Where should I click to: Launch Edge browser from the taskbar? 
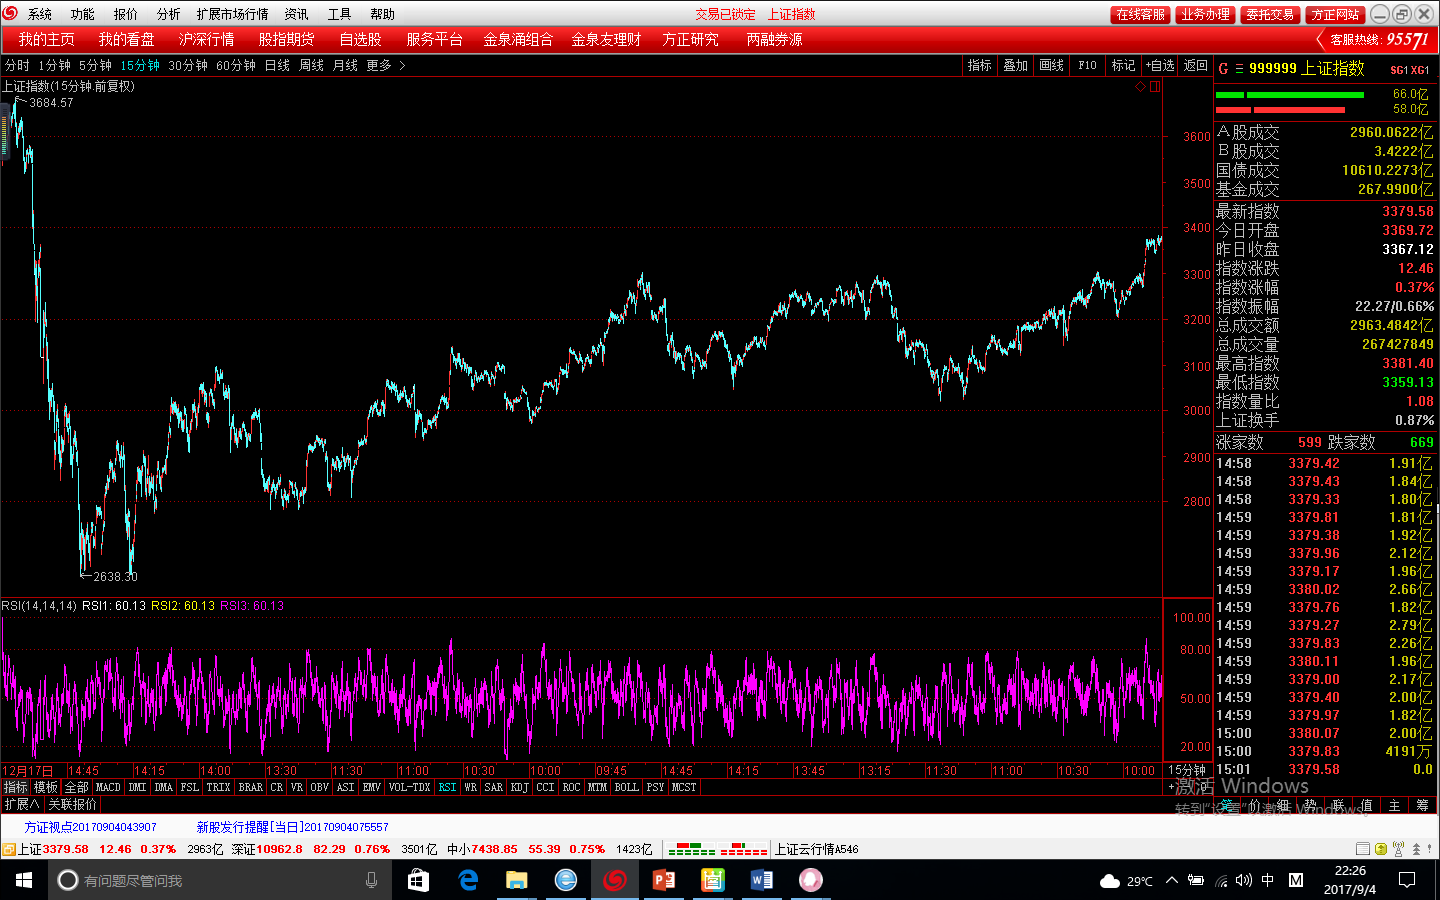[467, 880]
